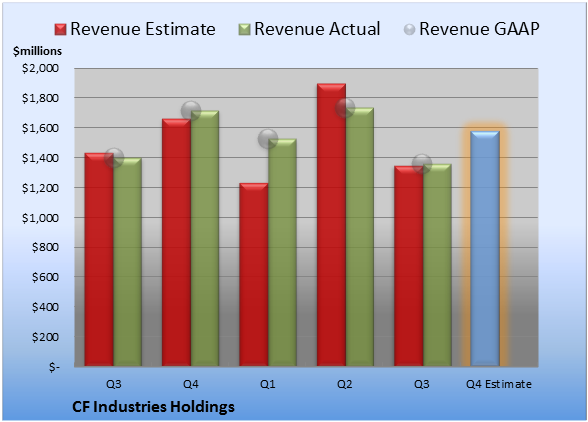Click the '$2,000' y-axis label

point(40,68)
